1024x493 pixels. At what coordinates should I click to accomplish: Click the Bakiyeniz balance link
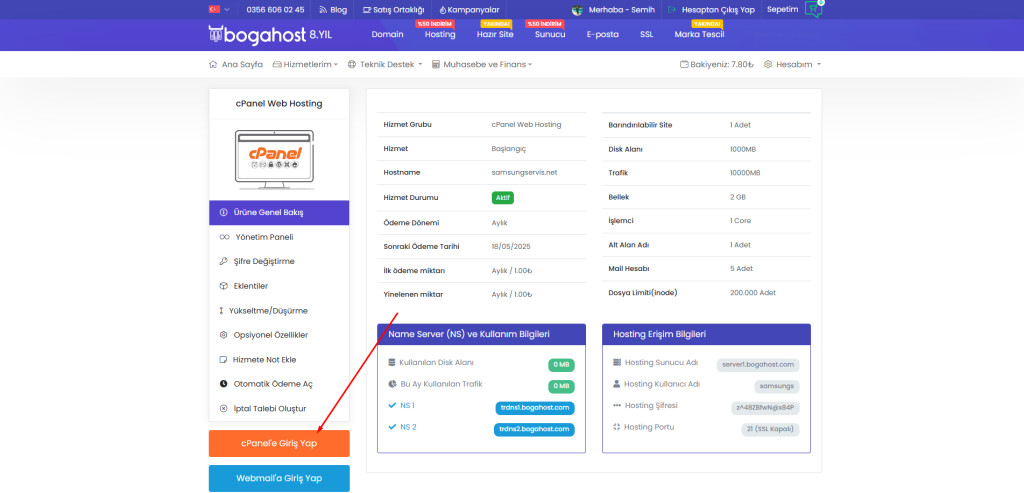click(x=717, y=65)
